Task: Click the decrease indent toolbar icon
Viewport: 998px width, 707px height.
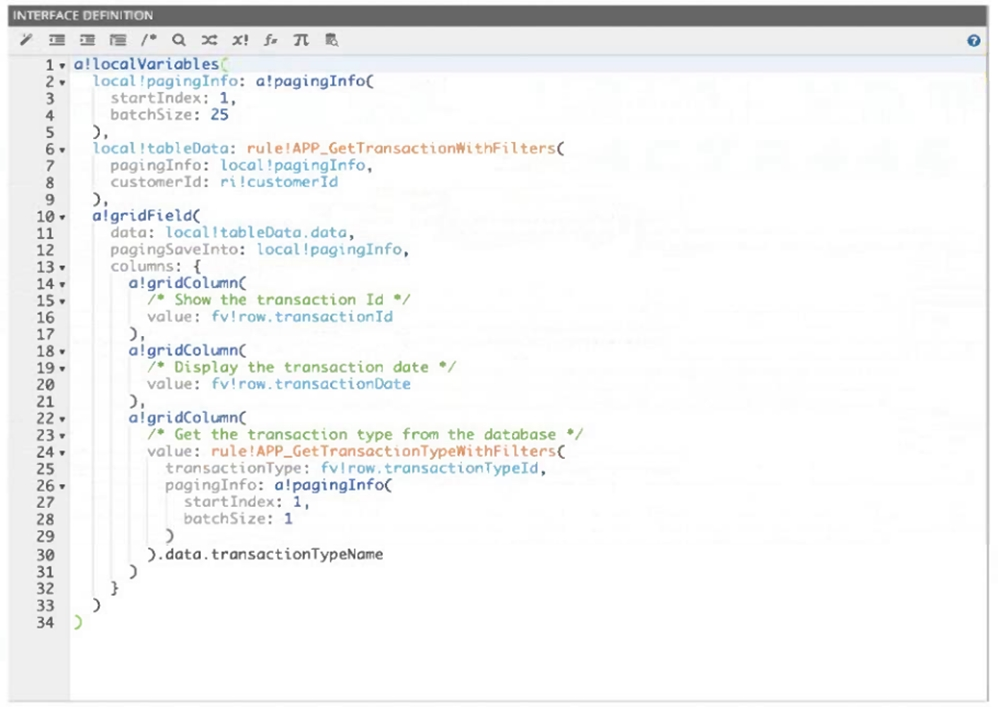Action: (x=87, y=40)
